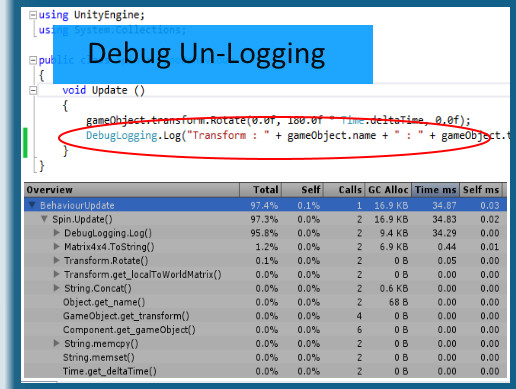This screenshot has width=516, height=389.
Task: Click the 0.44 time value for Matrix4x4.ToString()
Action: click(447, 247)
